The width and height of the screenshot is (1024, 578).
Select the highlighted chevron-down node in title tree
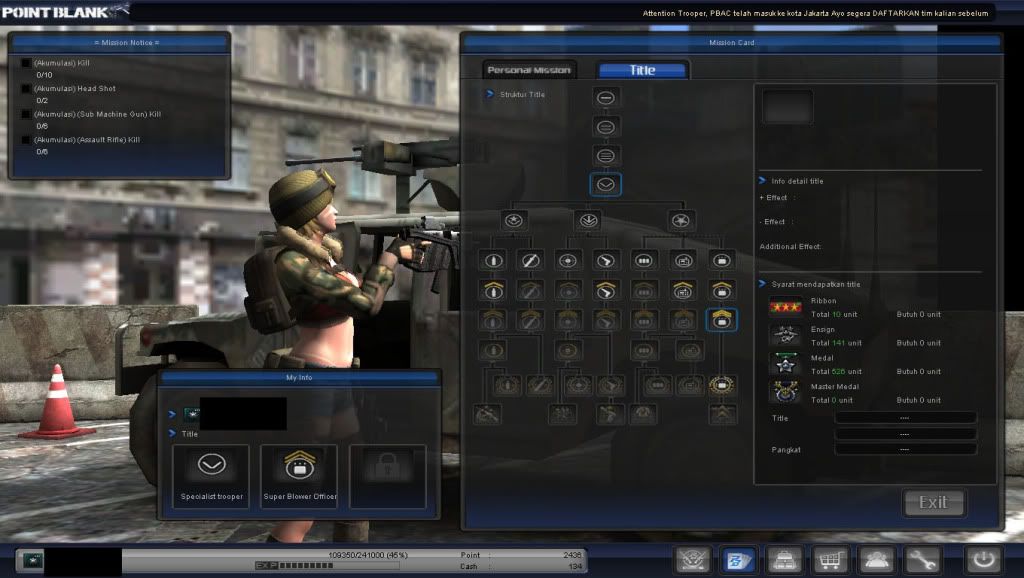[605, 185]
